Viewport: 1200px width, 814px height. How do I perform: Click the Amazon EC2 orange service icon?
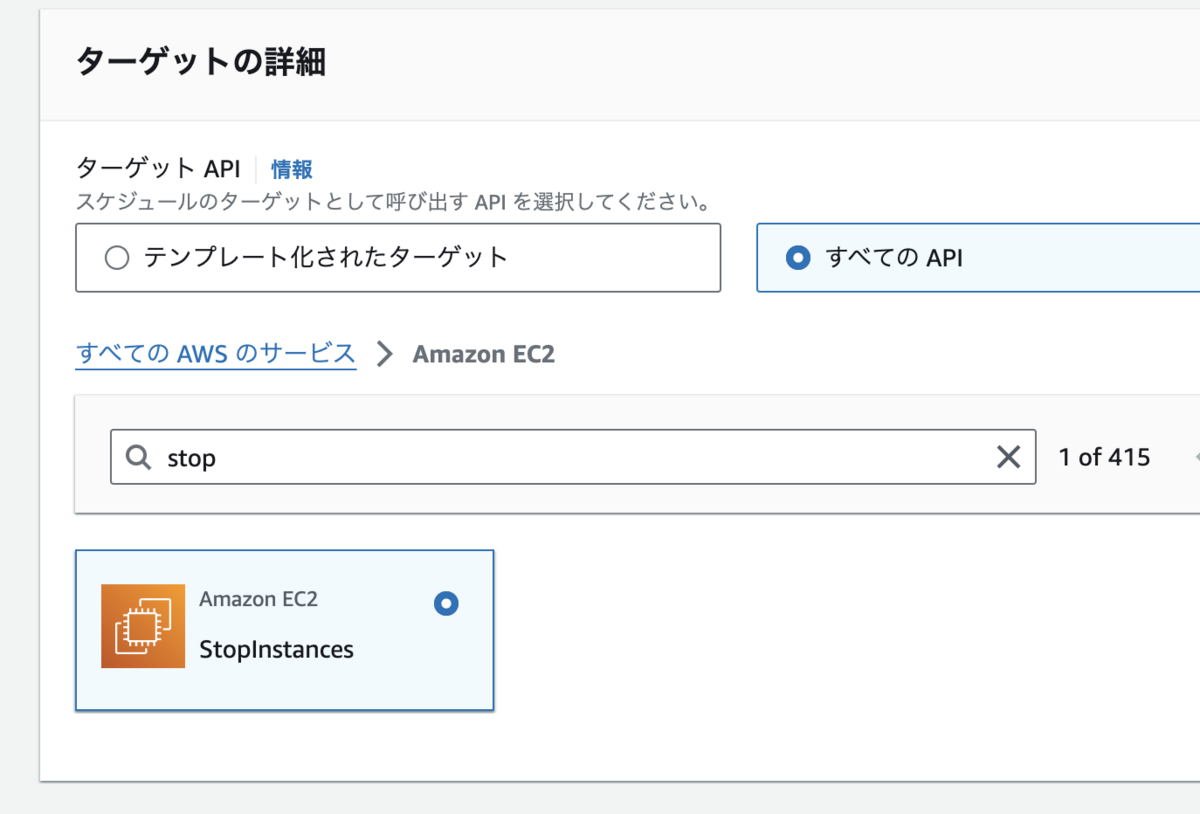point(143,626)
